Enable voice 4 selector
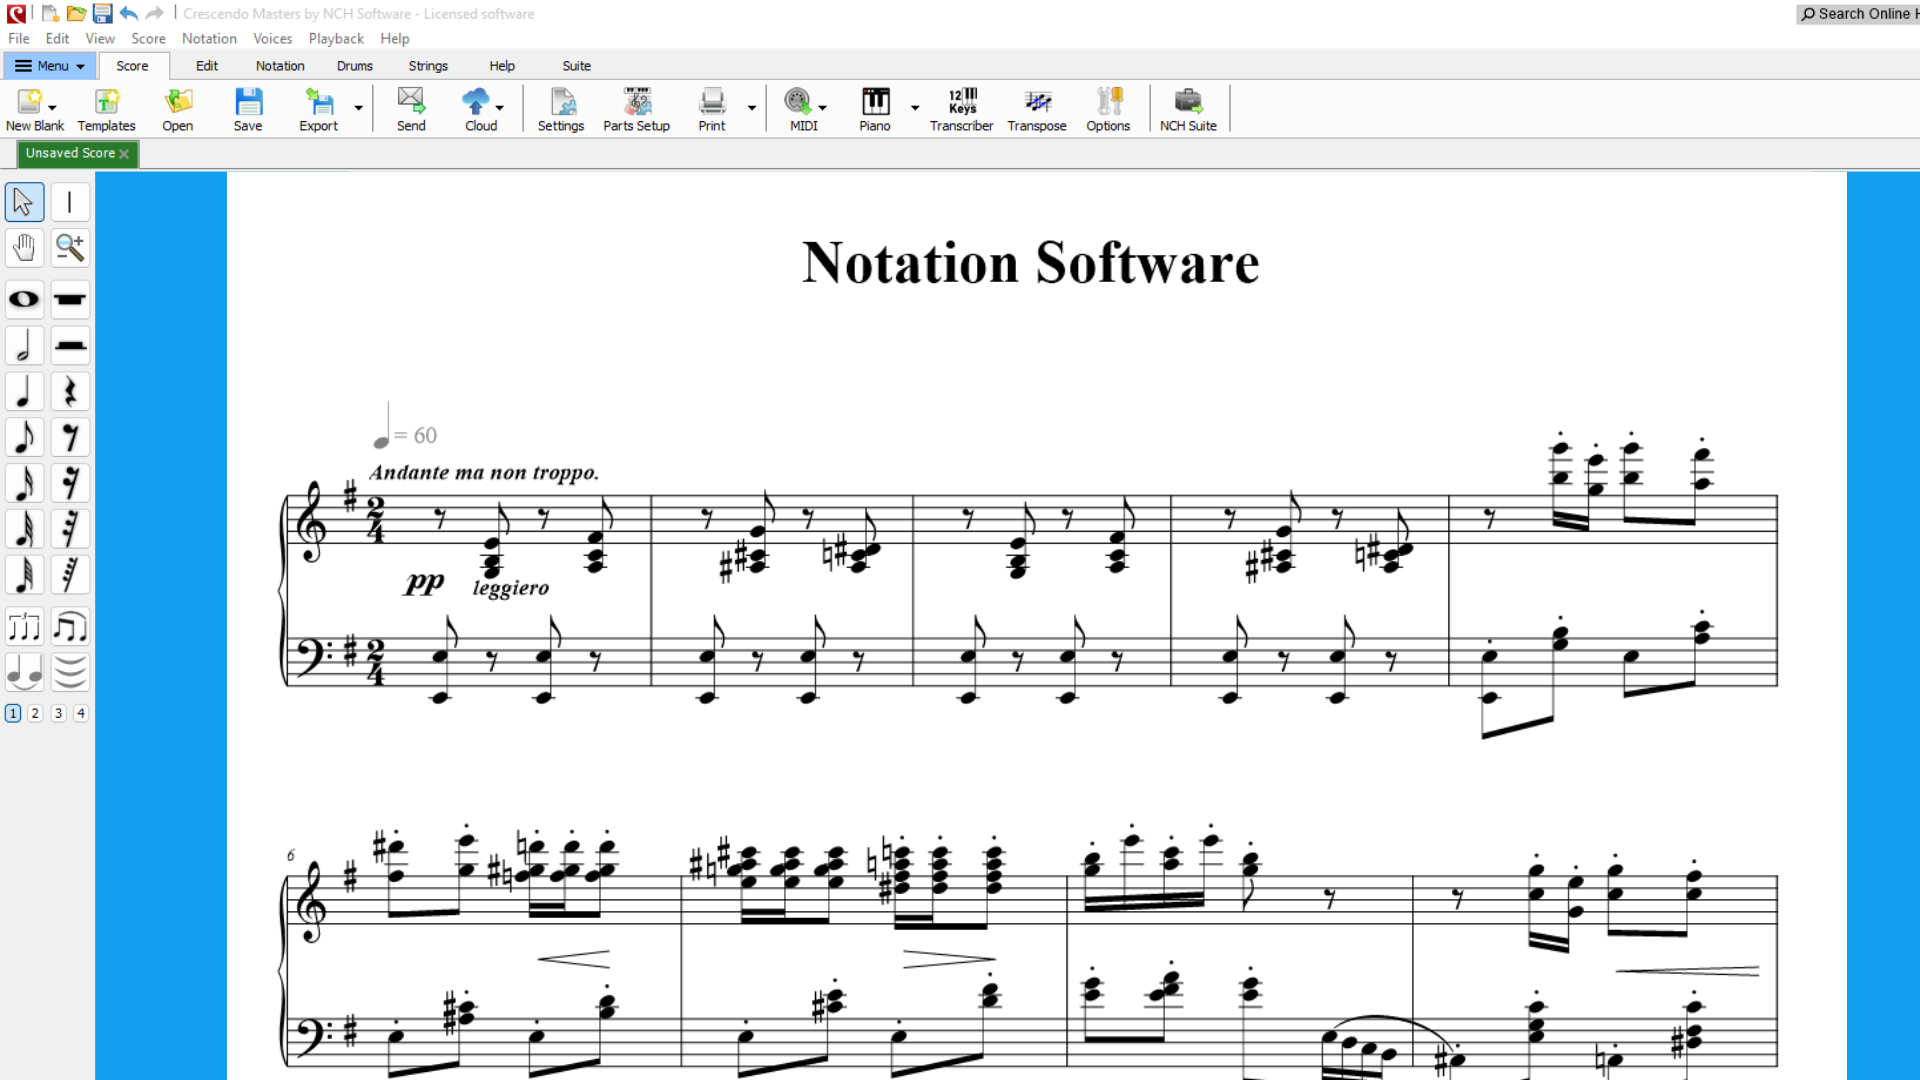This screenshot has width=1920, height=1080. (x=81, y=713)
